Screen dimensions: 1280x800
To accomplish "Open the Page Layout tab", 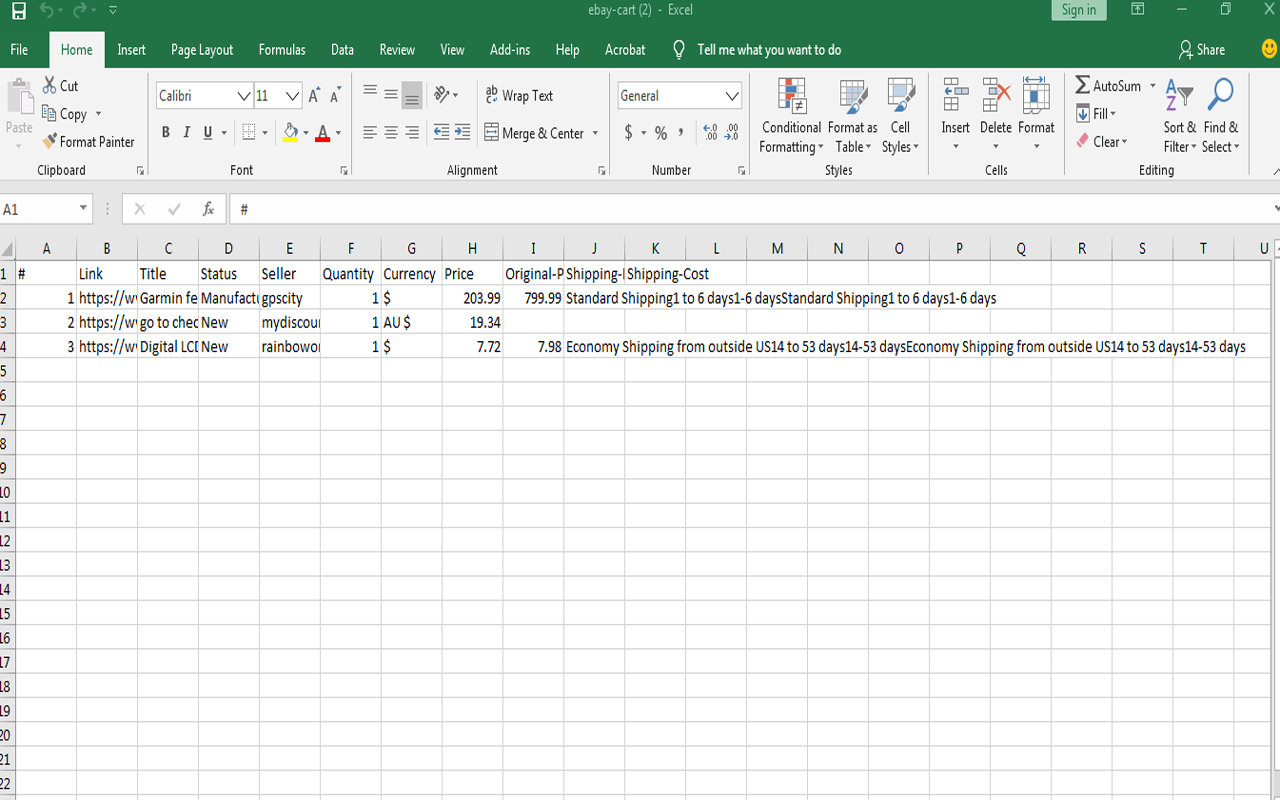I will (202, 50).
